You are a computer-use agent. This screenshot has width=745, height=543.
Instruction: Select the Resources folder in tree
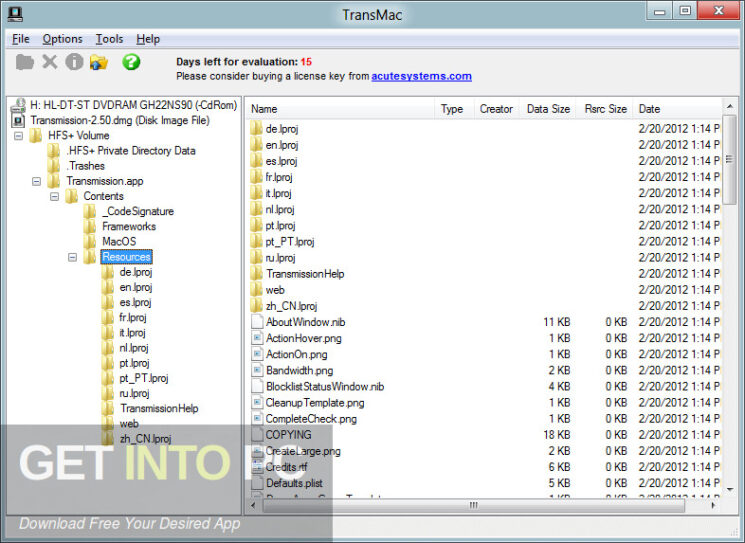(126, 257)
